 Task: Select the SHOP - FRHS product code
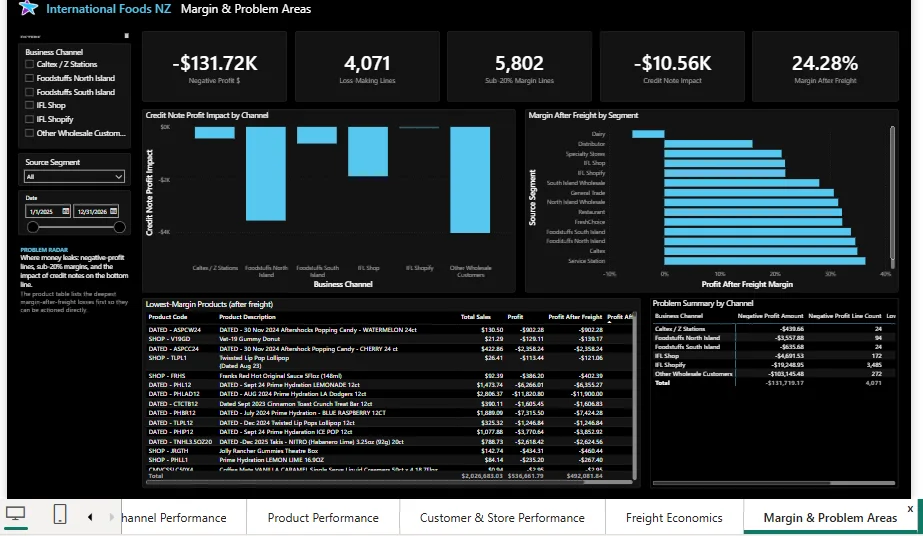click(167, 375)
